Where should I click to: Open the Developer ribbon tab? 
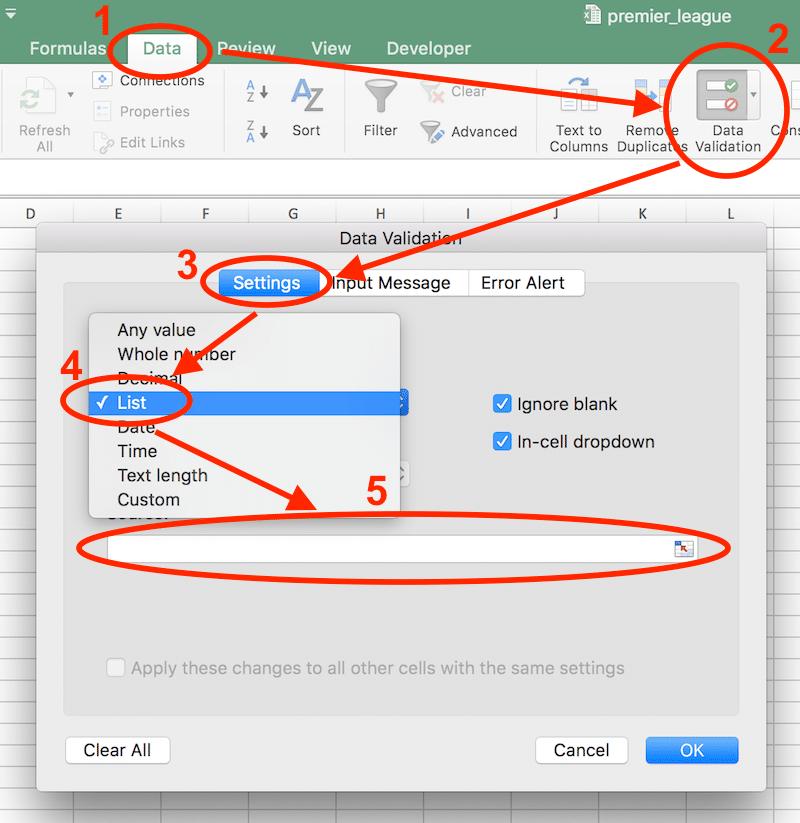pos(428,48)
